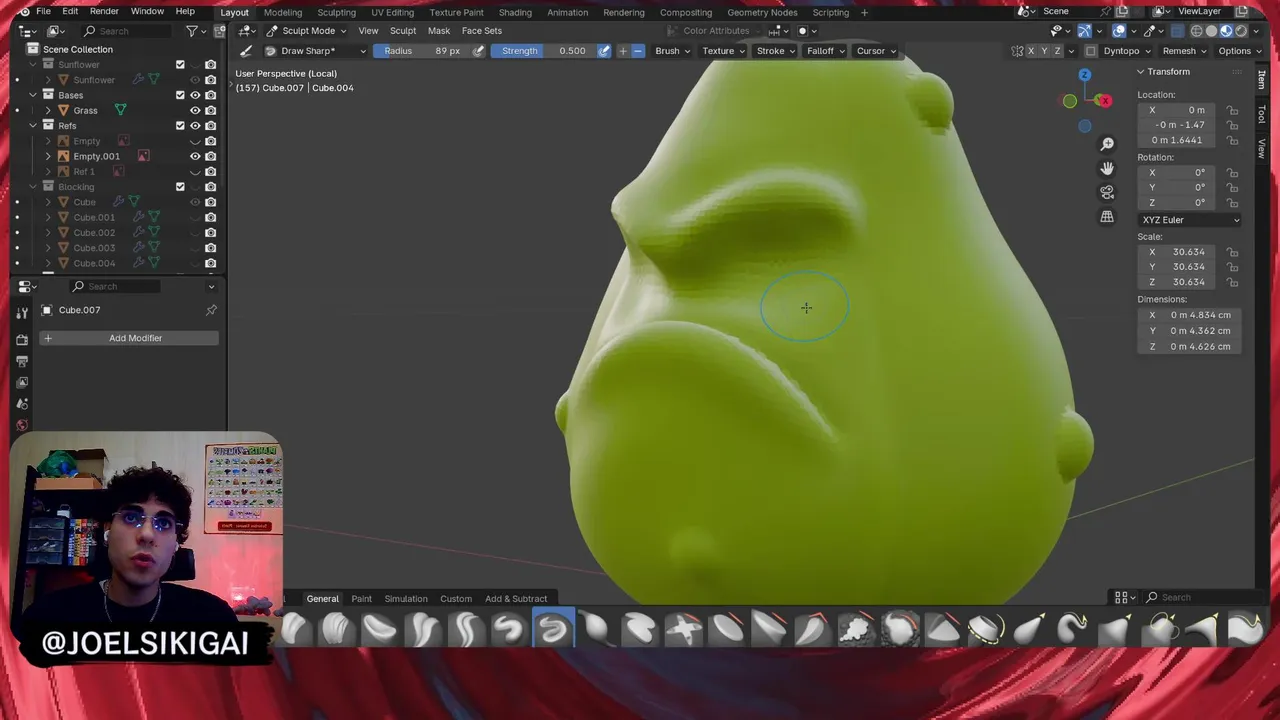Open View Layer properties tab icon
The height and width of the screenshot is (720, 1280).
22,382
